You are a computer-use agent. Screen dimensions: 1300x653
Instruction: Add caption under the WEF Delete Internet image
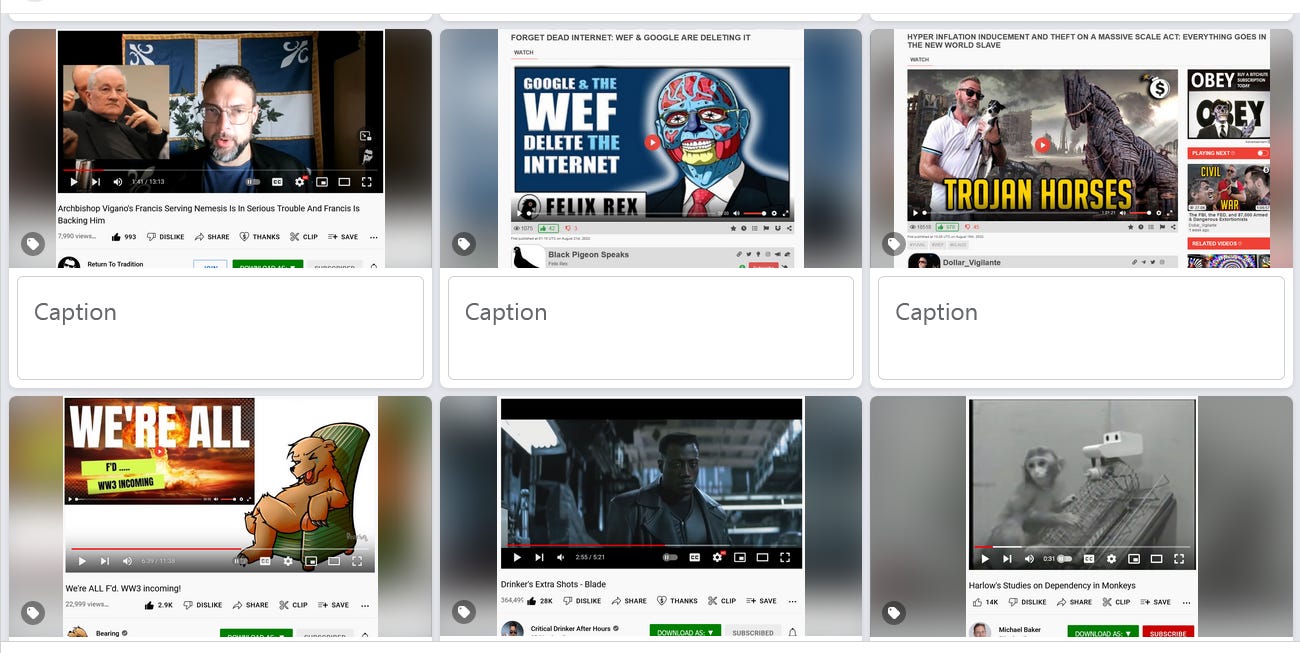coord(651,328)
